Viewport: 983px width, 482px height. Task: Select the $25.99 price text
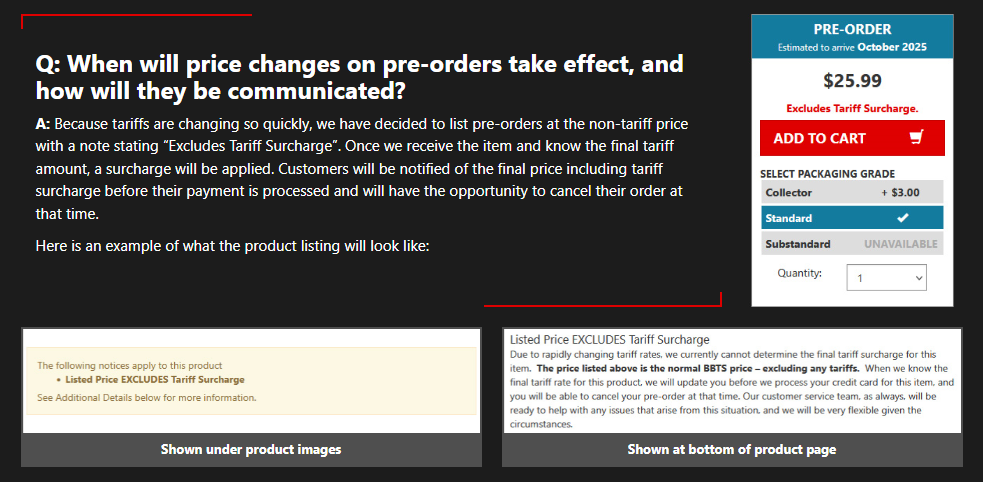point(852,80)
